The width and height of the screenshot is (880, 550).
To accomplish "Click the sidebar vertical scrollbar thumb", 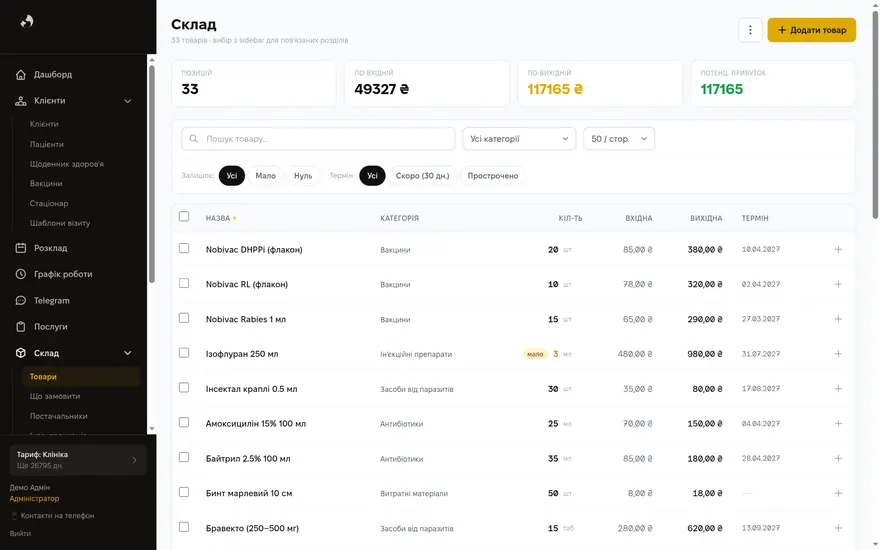I will [x=152, y=174].
